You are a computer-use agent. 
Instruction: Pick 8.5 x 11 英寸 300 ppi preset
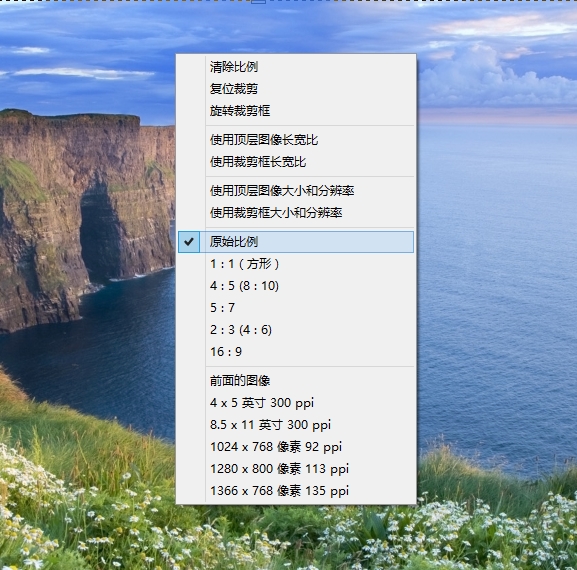pos(296,425)
